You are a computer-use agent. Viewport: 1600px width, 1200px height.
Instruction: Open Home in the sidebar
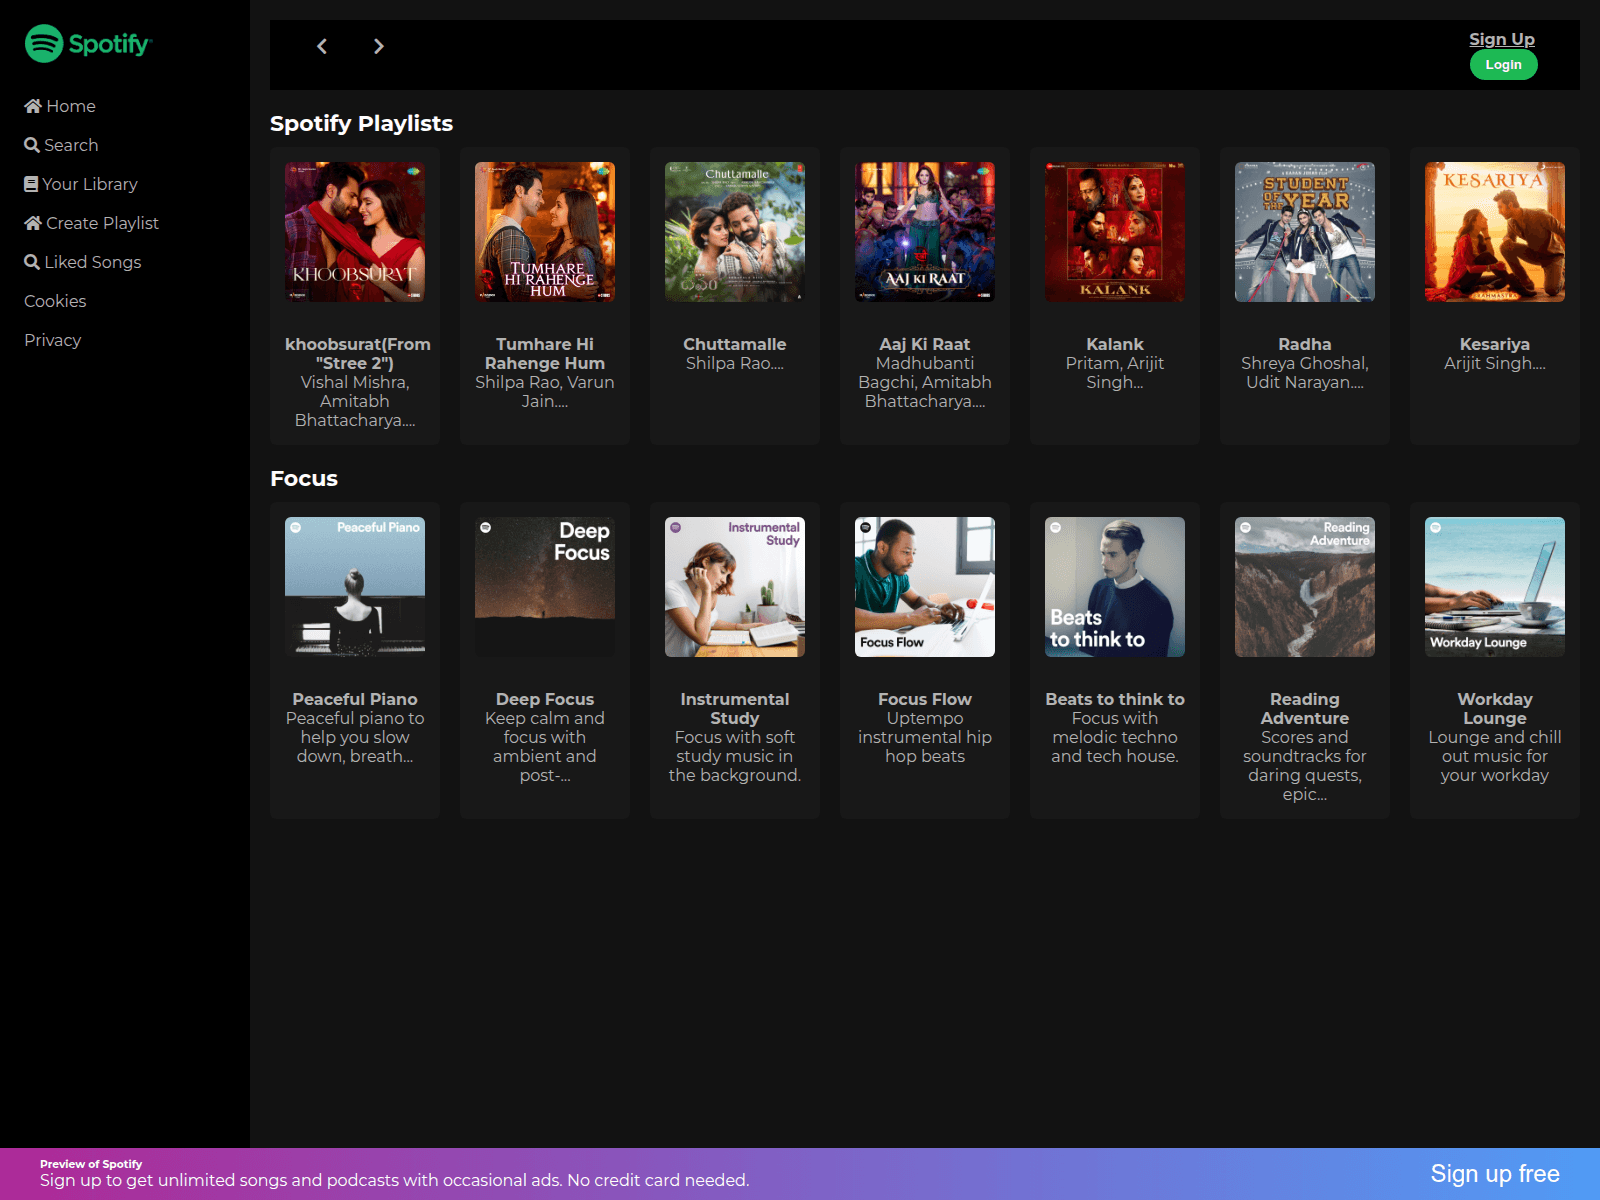60,106
